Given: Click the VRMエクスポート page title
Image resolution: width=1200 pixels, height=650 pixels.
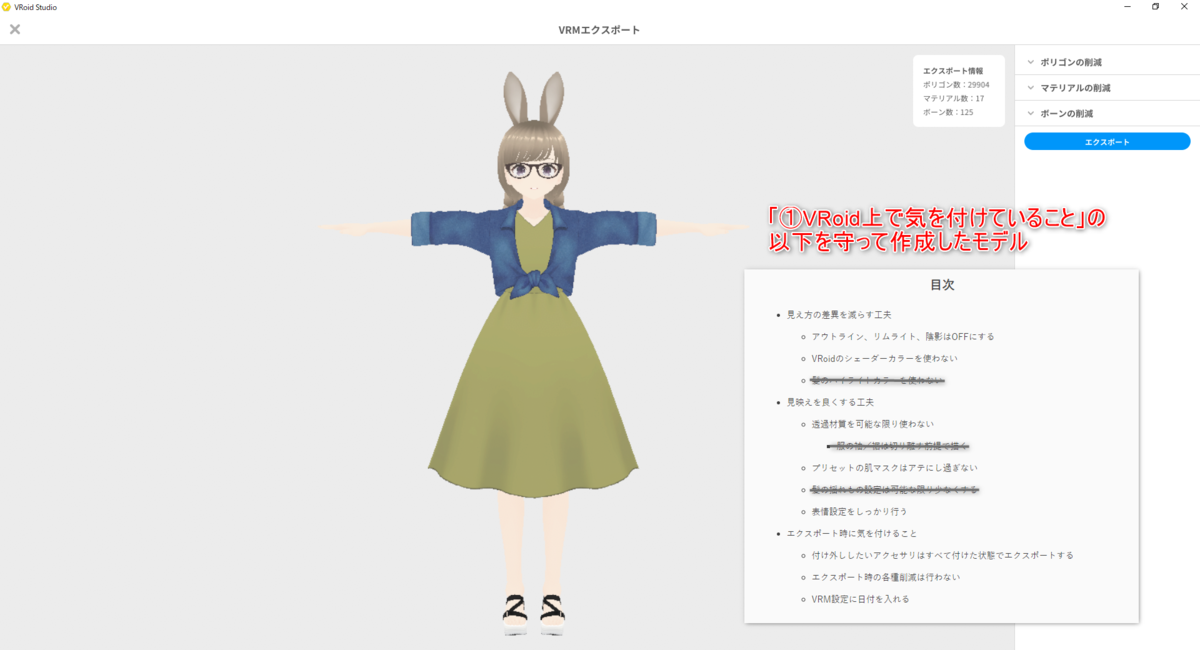Looking at the screenshot, I should pyautogui.click(x=599, y=30).
